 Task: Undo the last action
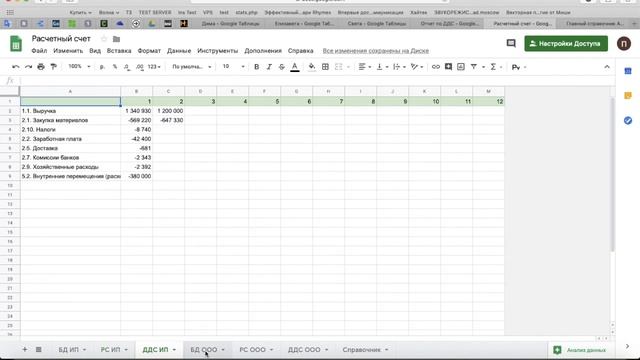[x=16, y=67]
